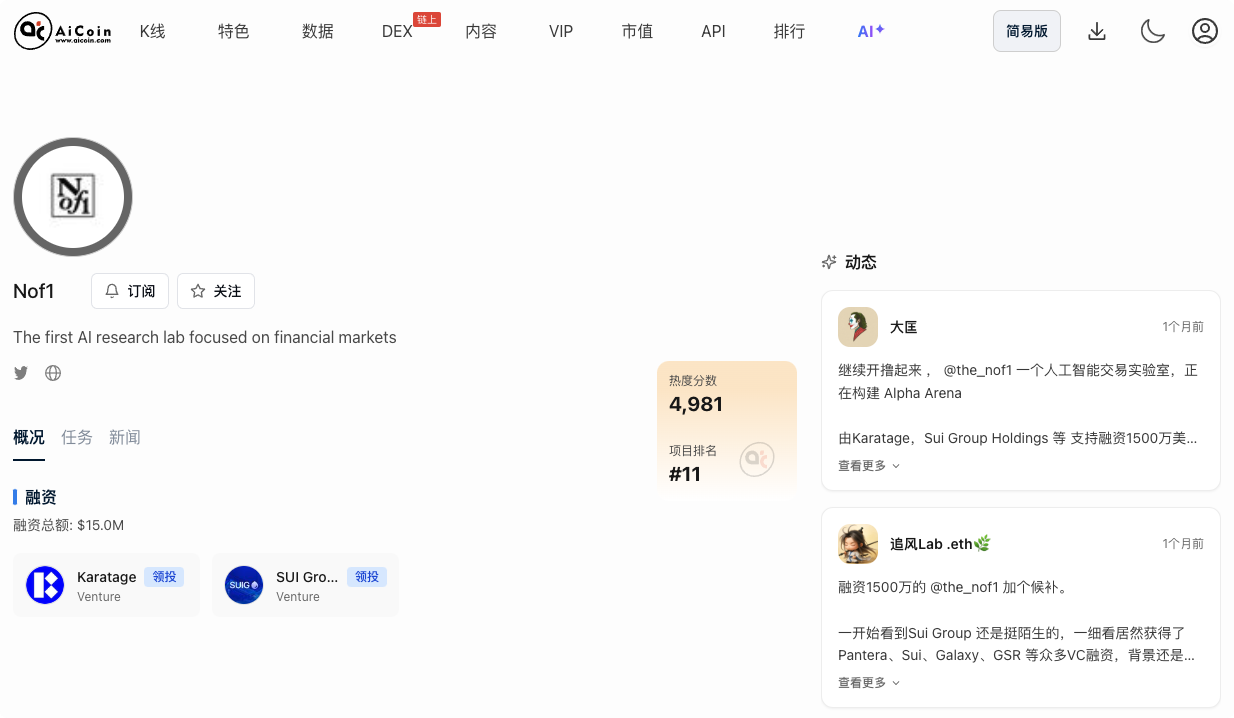Select the 概况 overview tab
1234x718 pixels.
tap(29, 437)
